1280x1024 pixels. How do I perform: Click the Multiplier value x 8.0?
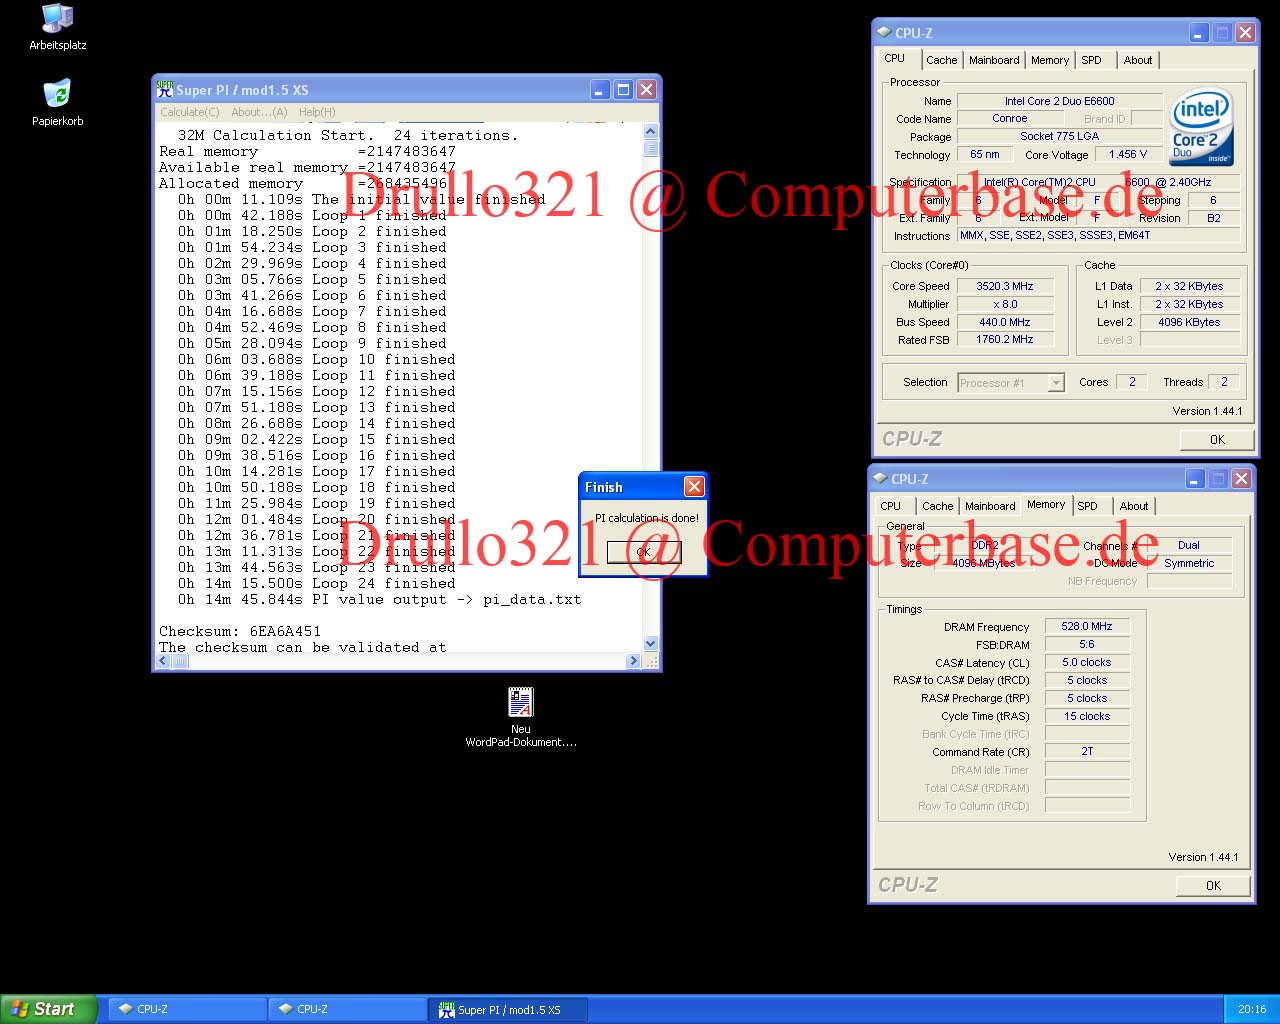coord(1005,304)
